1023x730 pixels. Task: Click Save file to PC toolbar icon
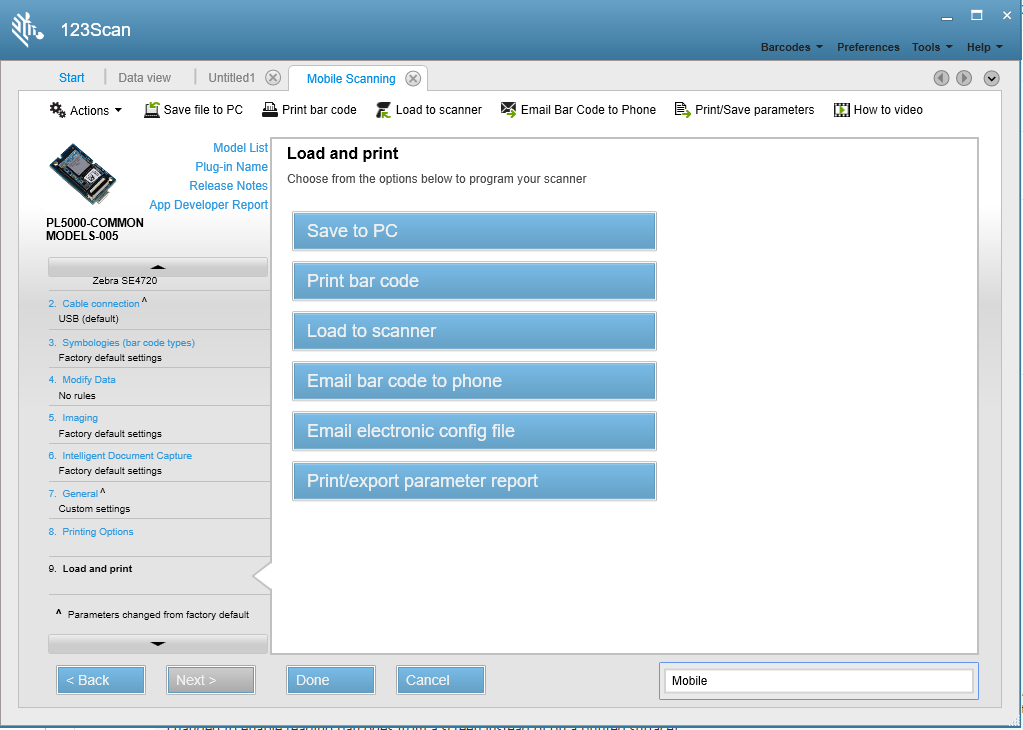point(151,110)
